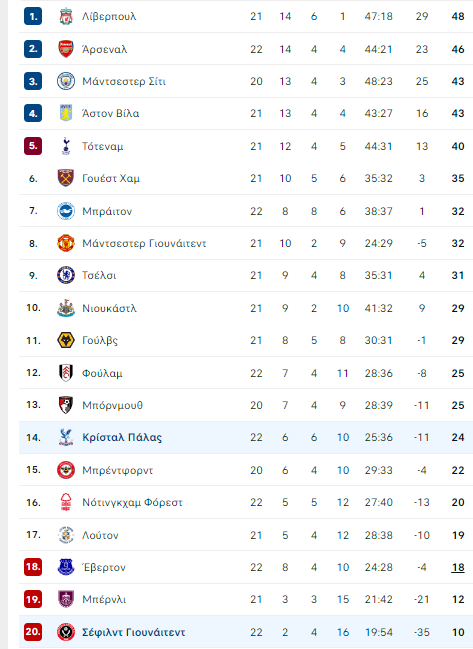473x649 pixels.
Task: Open the Άστον Βίλα team link
Action: tap(110, 113)
